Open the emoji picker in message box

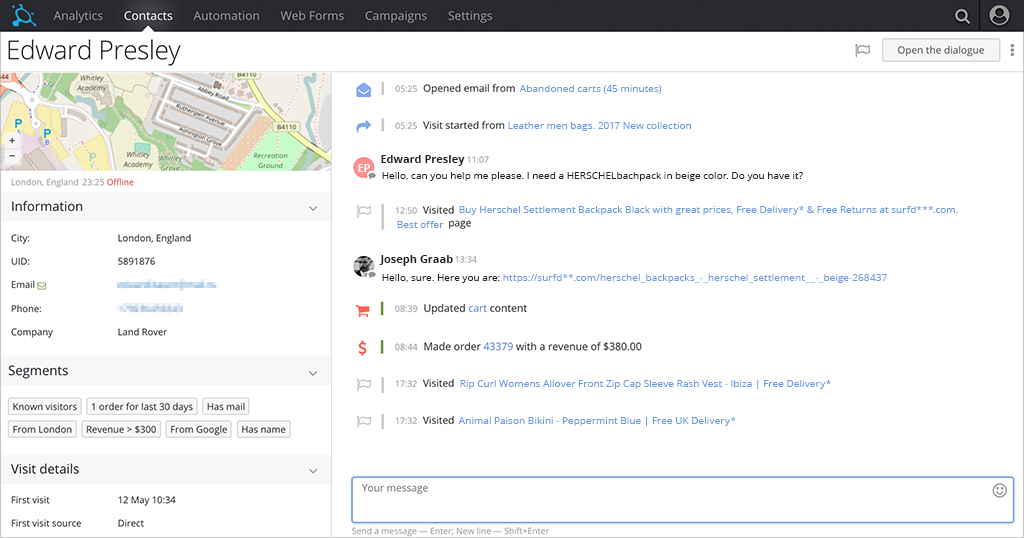click(999, 490)
